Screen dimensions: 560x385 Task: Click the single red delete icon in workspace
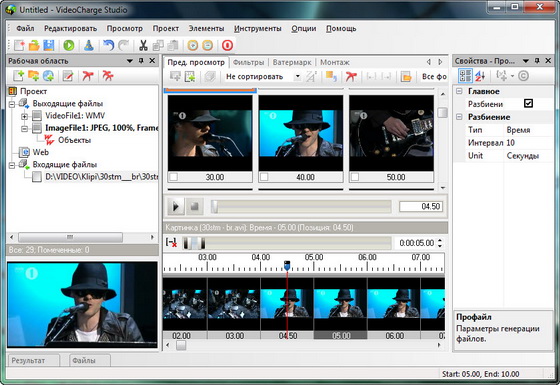pos(88,76)
